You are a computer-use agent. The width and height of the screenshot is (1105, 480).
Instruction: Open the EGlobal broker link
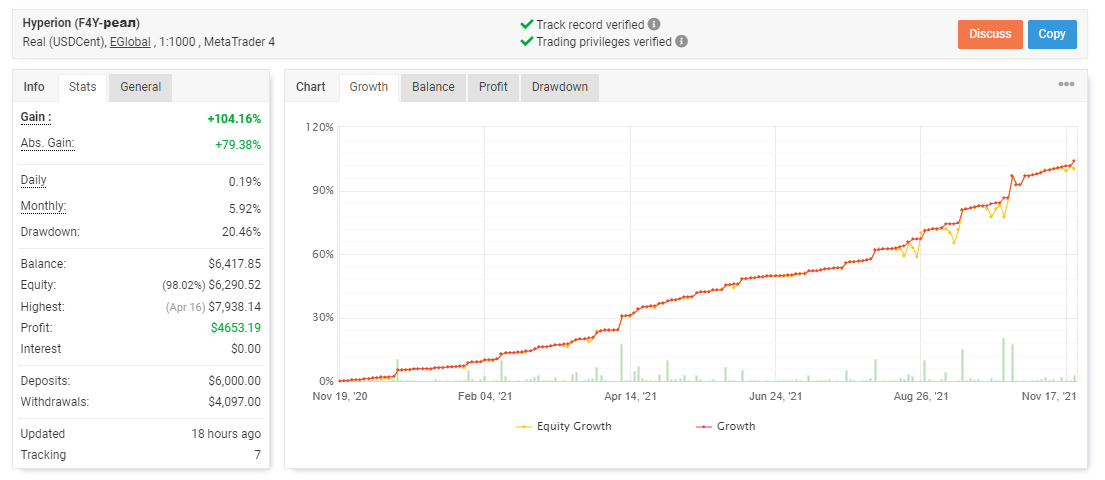(130, 42)
